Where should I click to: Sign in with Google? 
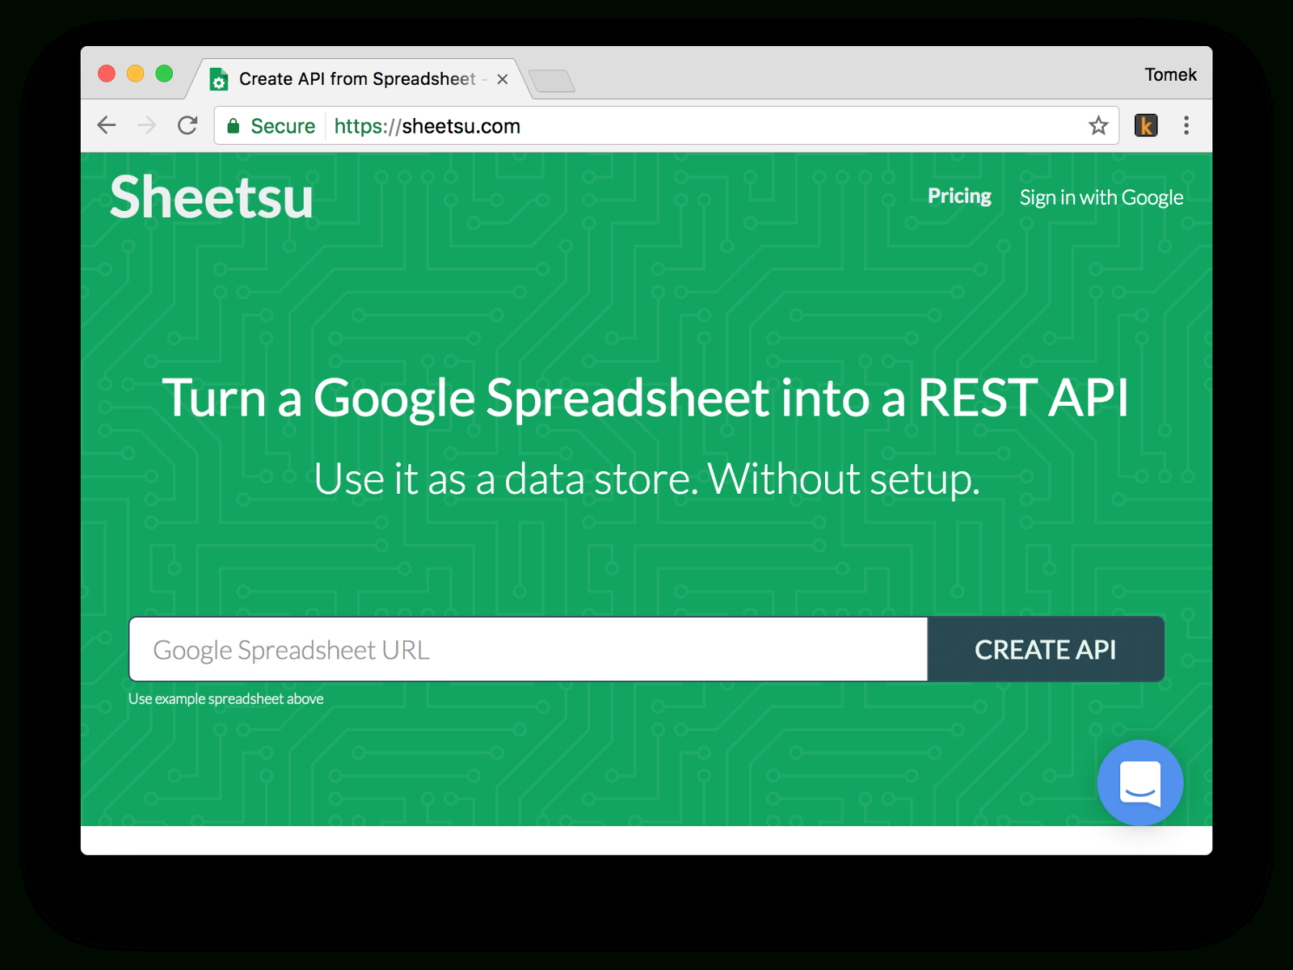pos(1101,197)
